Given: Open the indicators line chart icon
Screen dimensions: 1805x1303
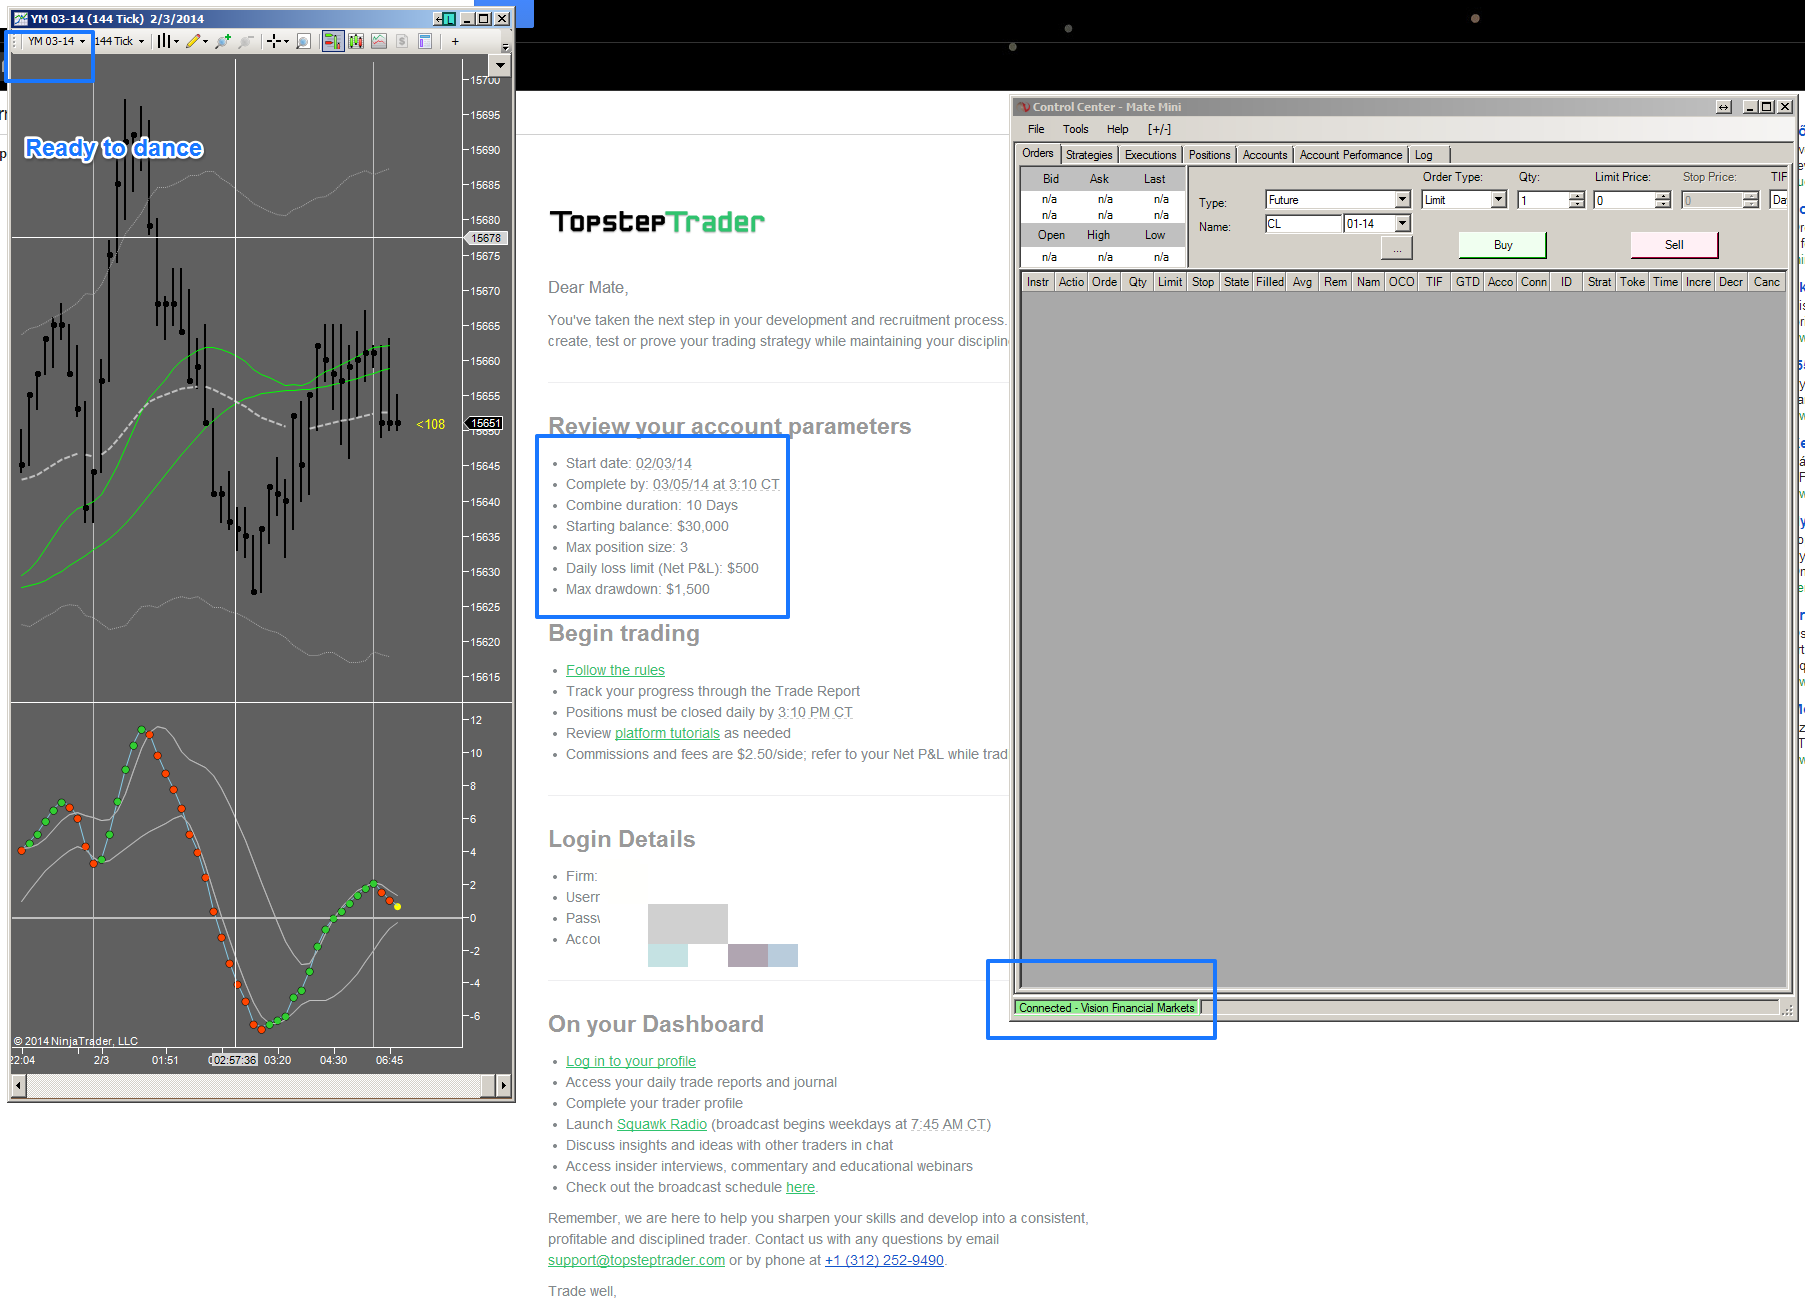Looking at the screenshot, I should (x=379, y=41).
